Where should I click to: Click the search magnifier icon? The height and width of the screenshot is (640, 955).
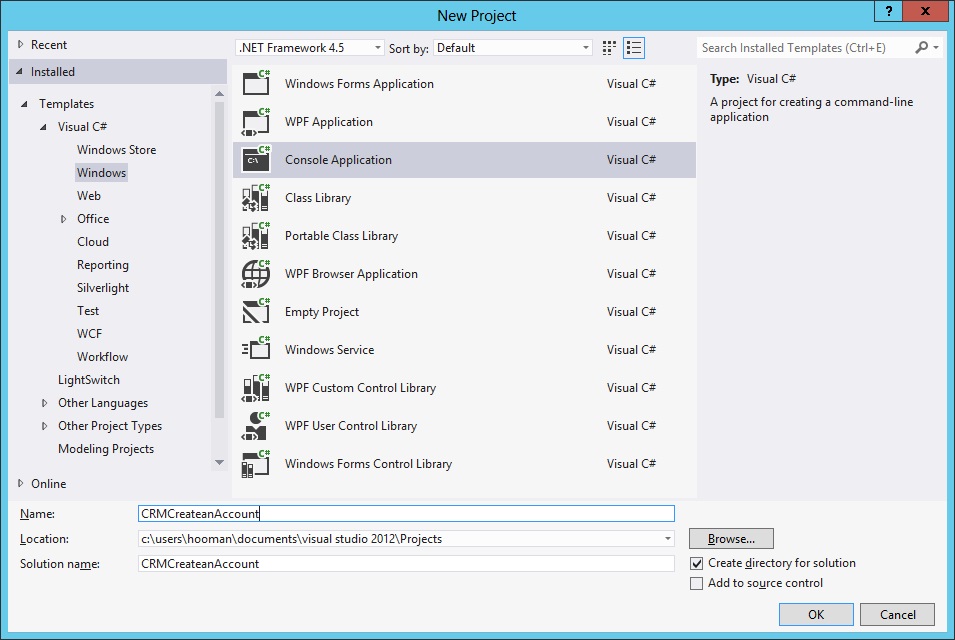pyautogui.click(x=922, y=47)
